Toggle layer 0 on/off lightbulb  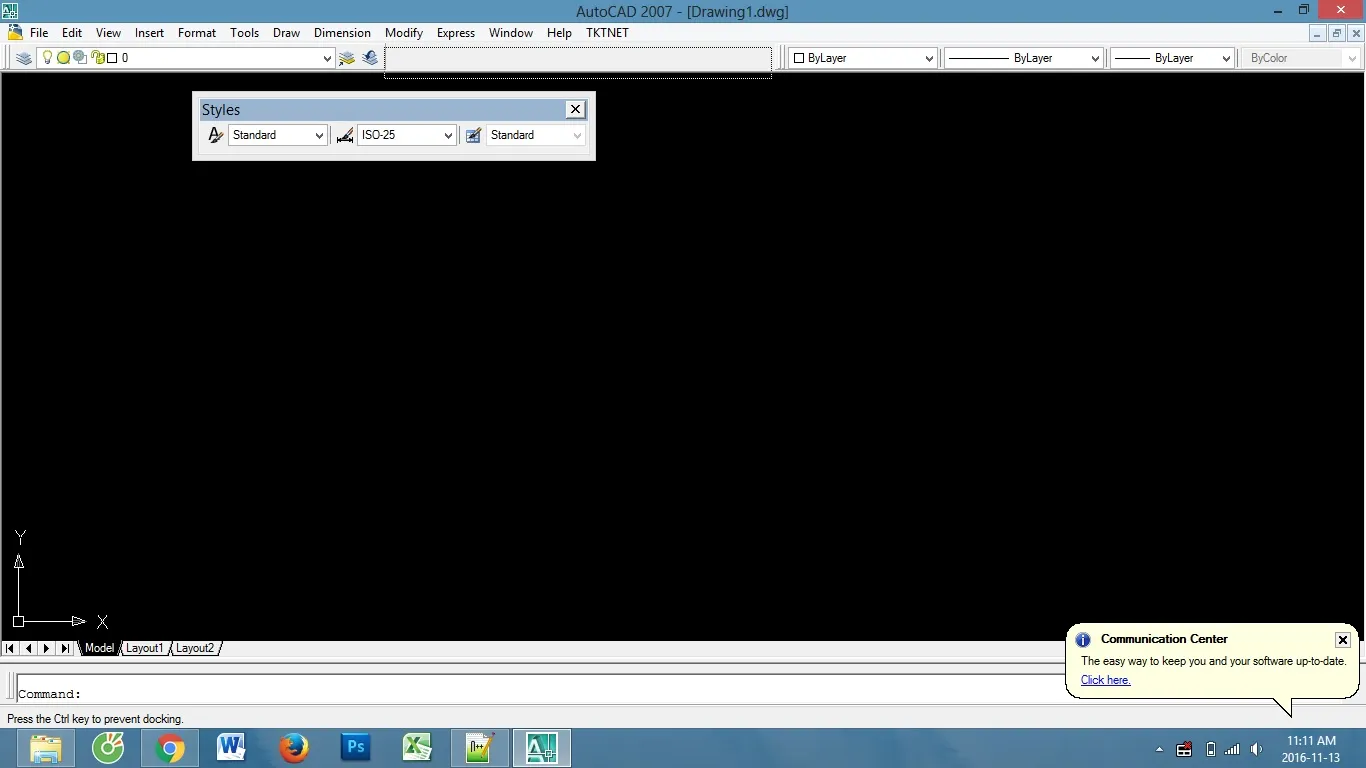click(47, 58)
